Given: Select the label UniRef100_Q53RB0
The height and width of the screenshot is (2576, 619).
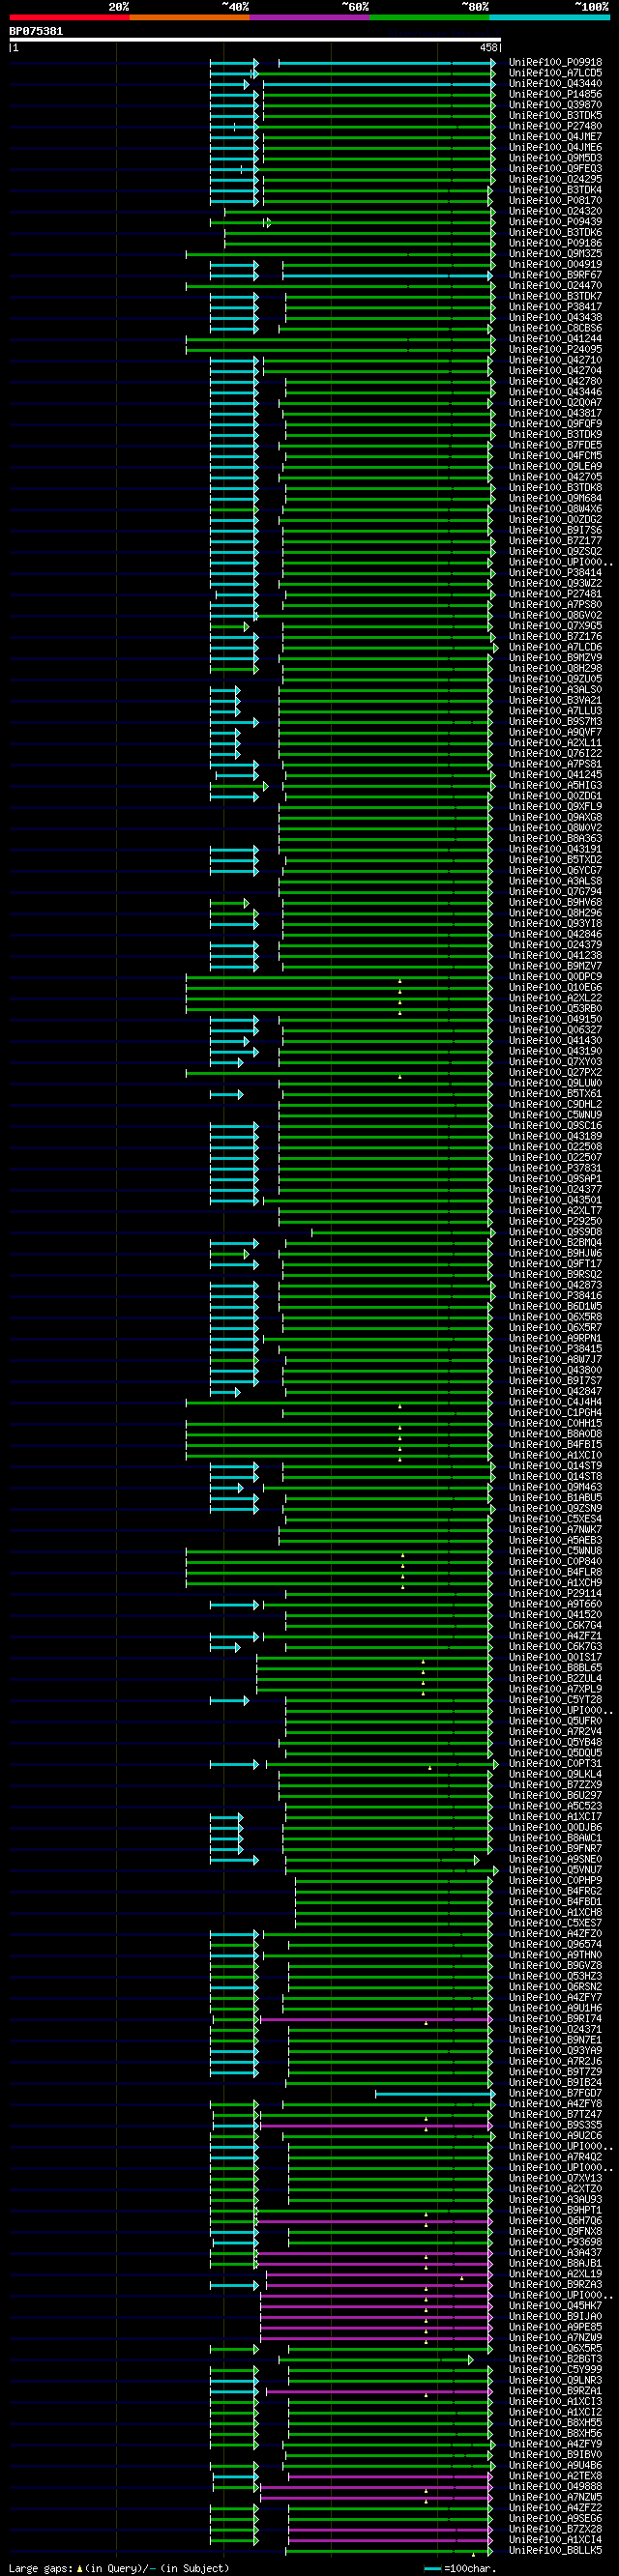Looking at the screenshot, I should point(555,1009).
